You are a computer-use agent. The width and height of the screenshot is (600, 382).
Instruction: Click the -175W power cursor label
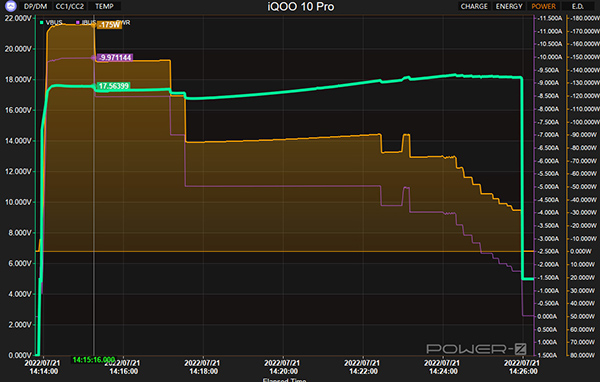pos(109,25)
